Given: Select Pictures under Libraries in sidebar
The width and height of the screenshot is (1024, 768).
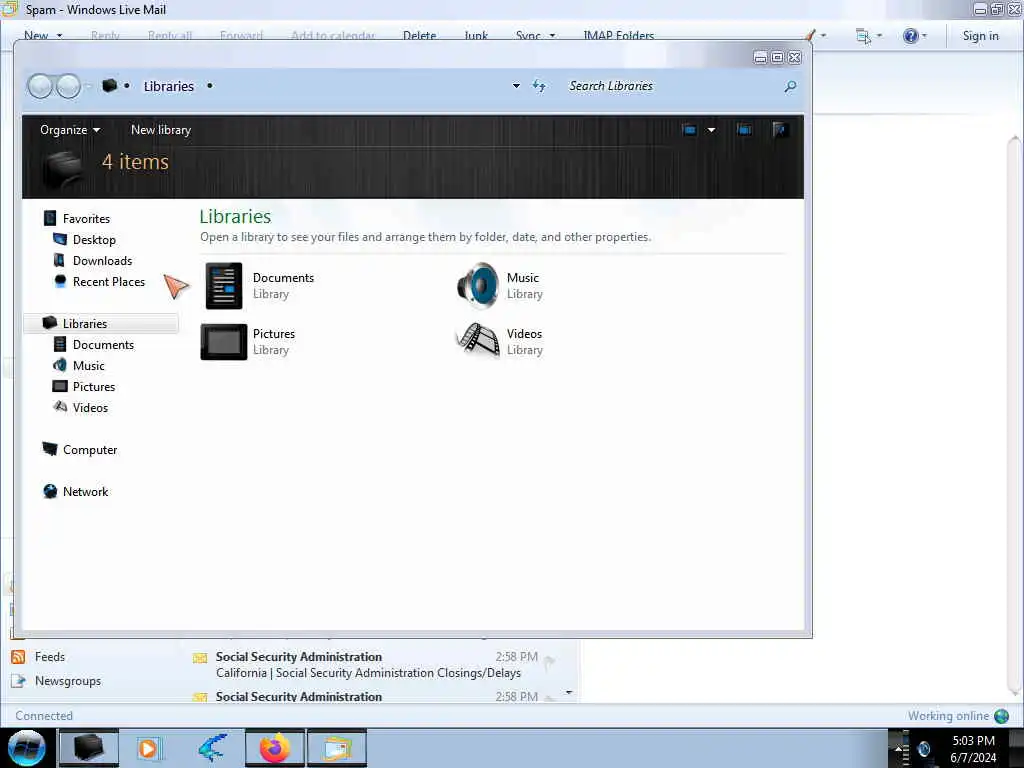Looking at the screenshot, I should (94, 387).
